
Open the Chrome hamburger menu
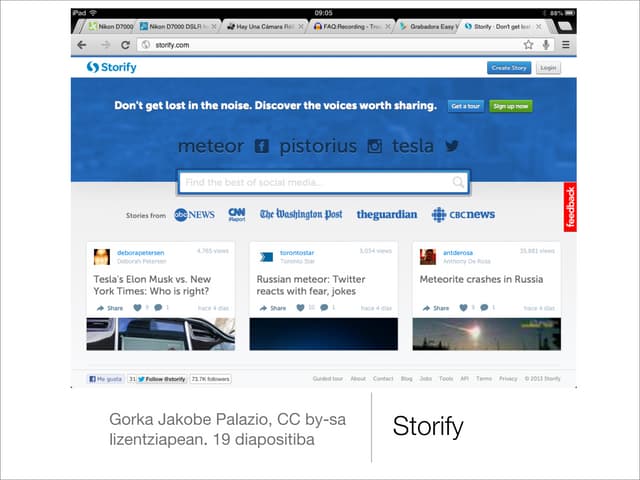pos(566,44)
